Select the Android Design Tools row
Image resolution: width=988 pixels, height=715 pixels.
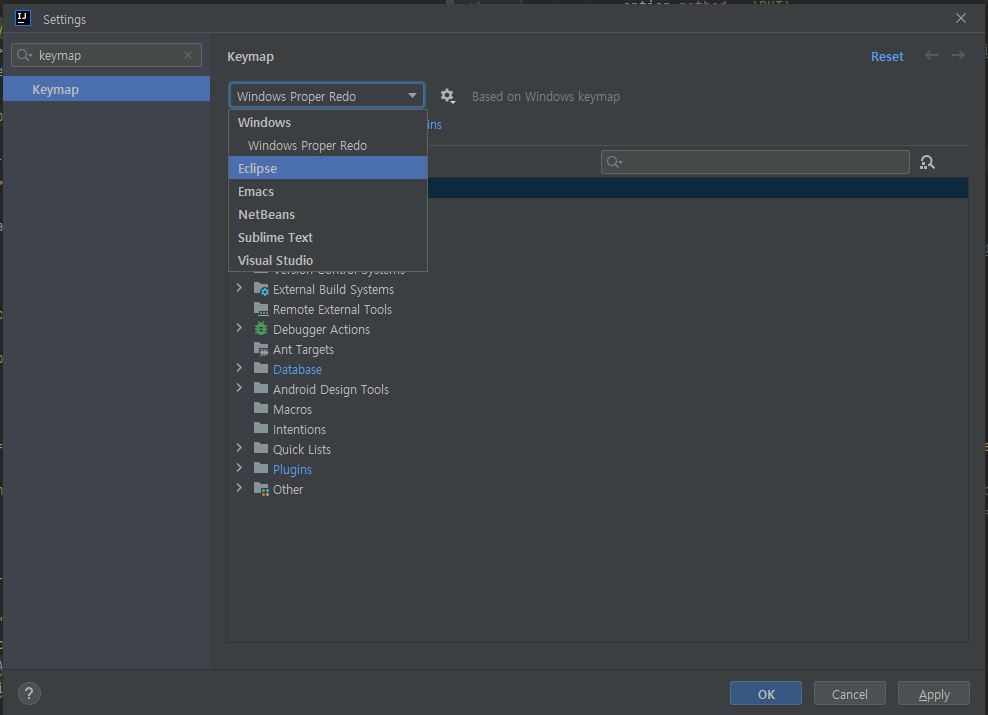tap(597, 389)
